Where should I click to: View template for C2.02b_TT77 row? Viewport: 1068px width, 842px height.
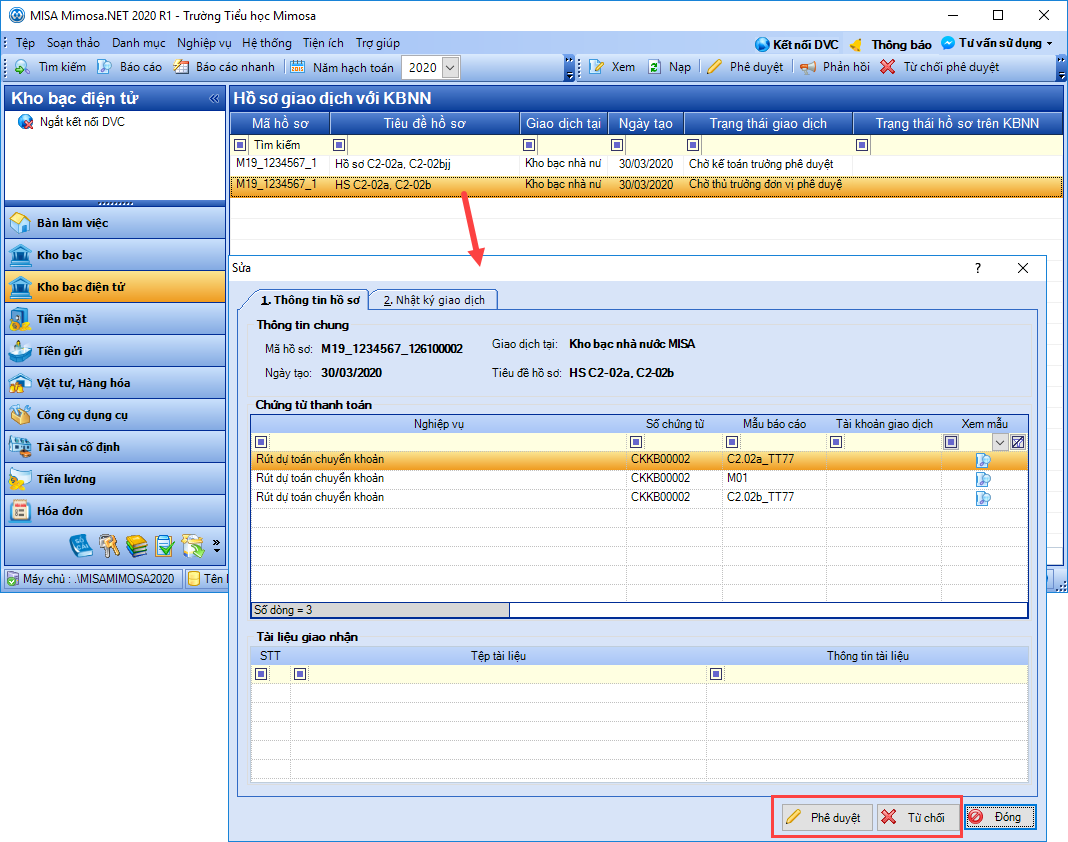[x=983, y=498]
